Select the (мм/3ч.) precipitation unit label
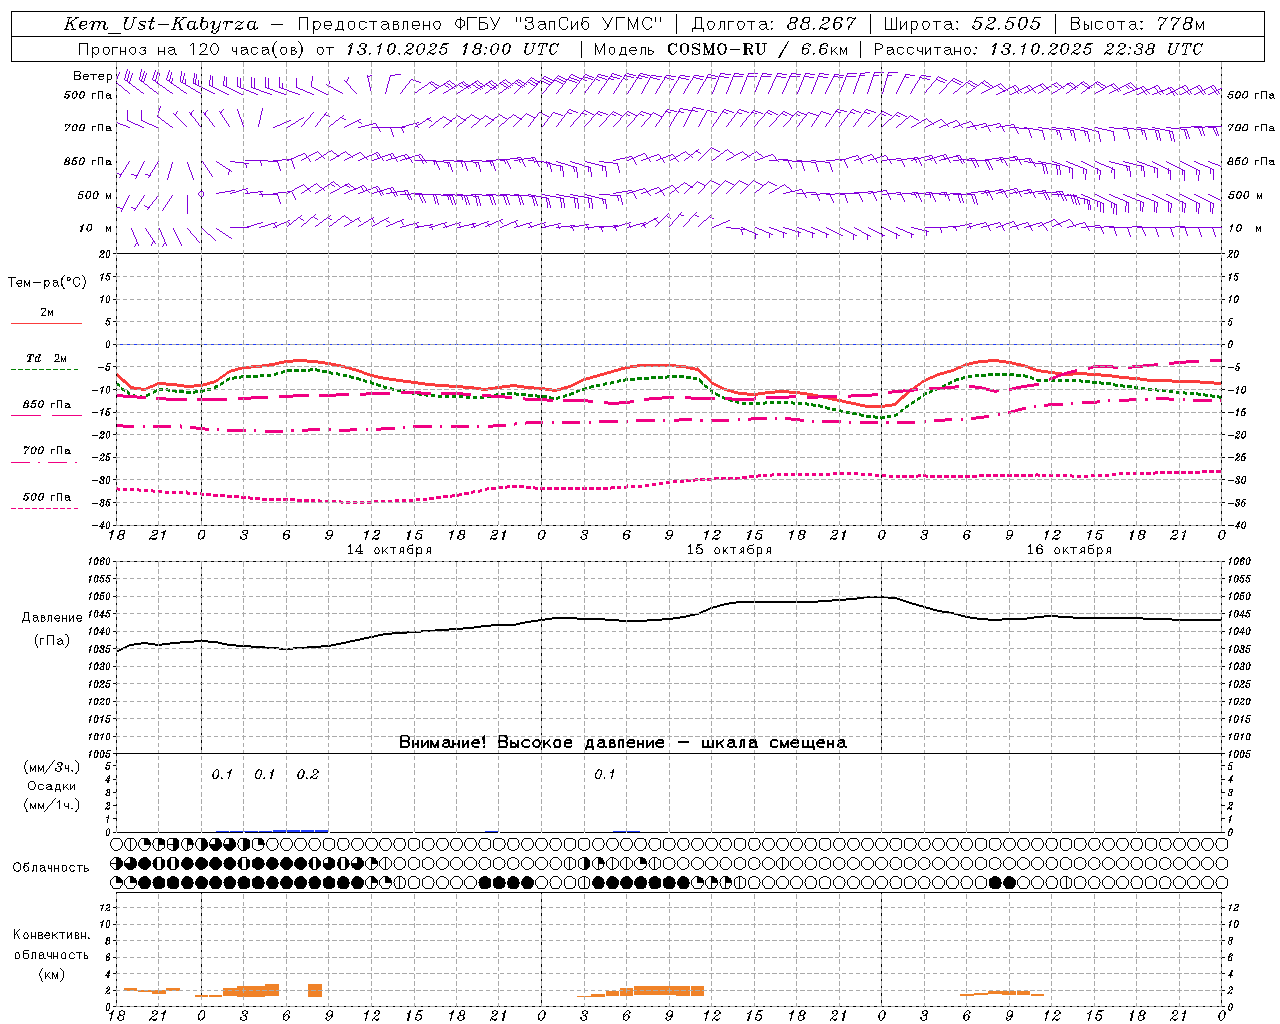The width and height of the screenshot is (1280, 1024). point(51,767)
